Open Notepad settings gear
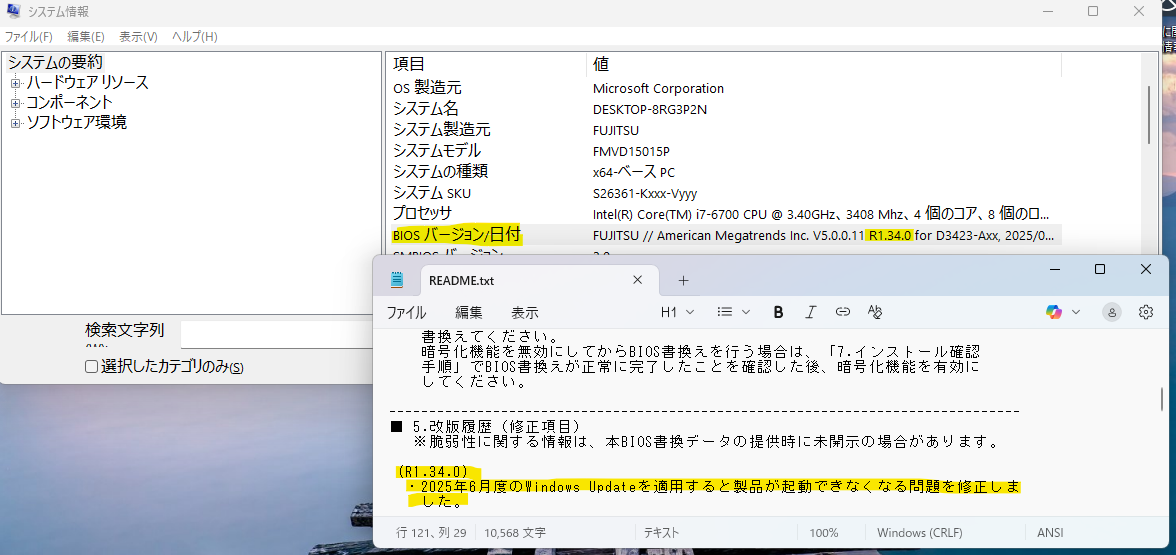Viewport: 1176px width, 555px height. point(1146,312)
